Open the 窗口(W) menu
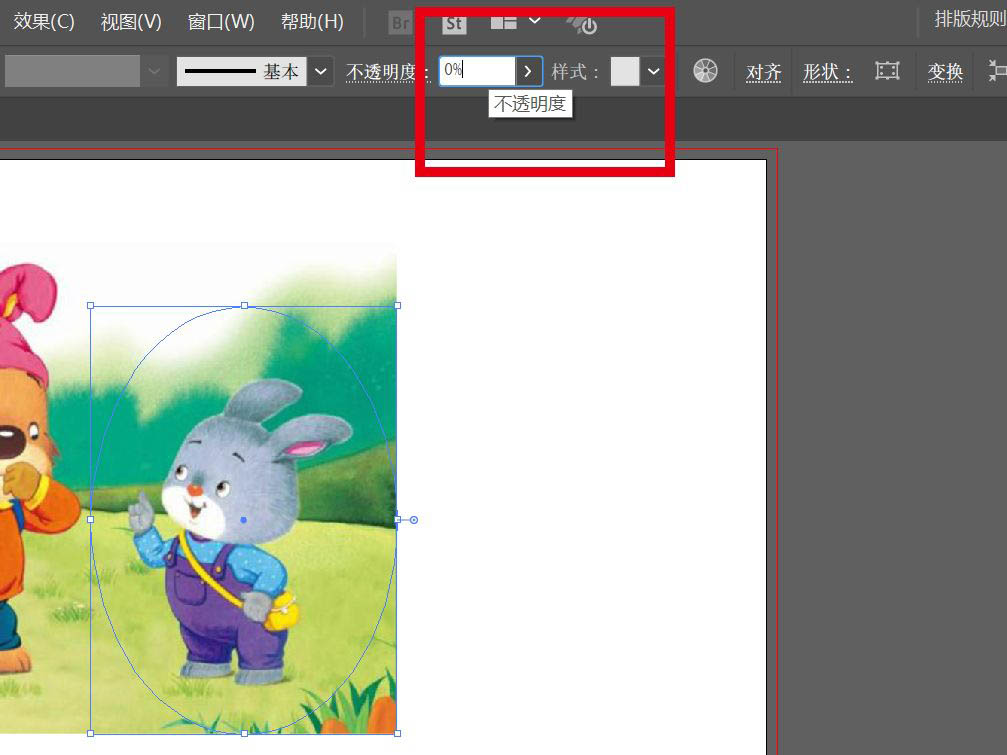The width and height of the screenshot is (1007, 755). (221, 22)
